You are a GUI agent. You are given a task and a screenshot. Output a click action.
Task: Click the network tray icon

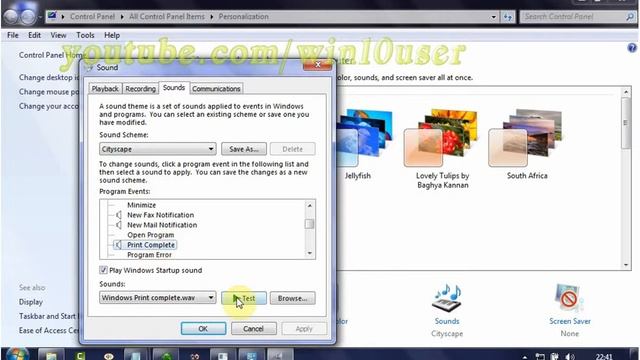click(x=540, y=356)
